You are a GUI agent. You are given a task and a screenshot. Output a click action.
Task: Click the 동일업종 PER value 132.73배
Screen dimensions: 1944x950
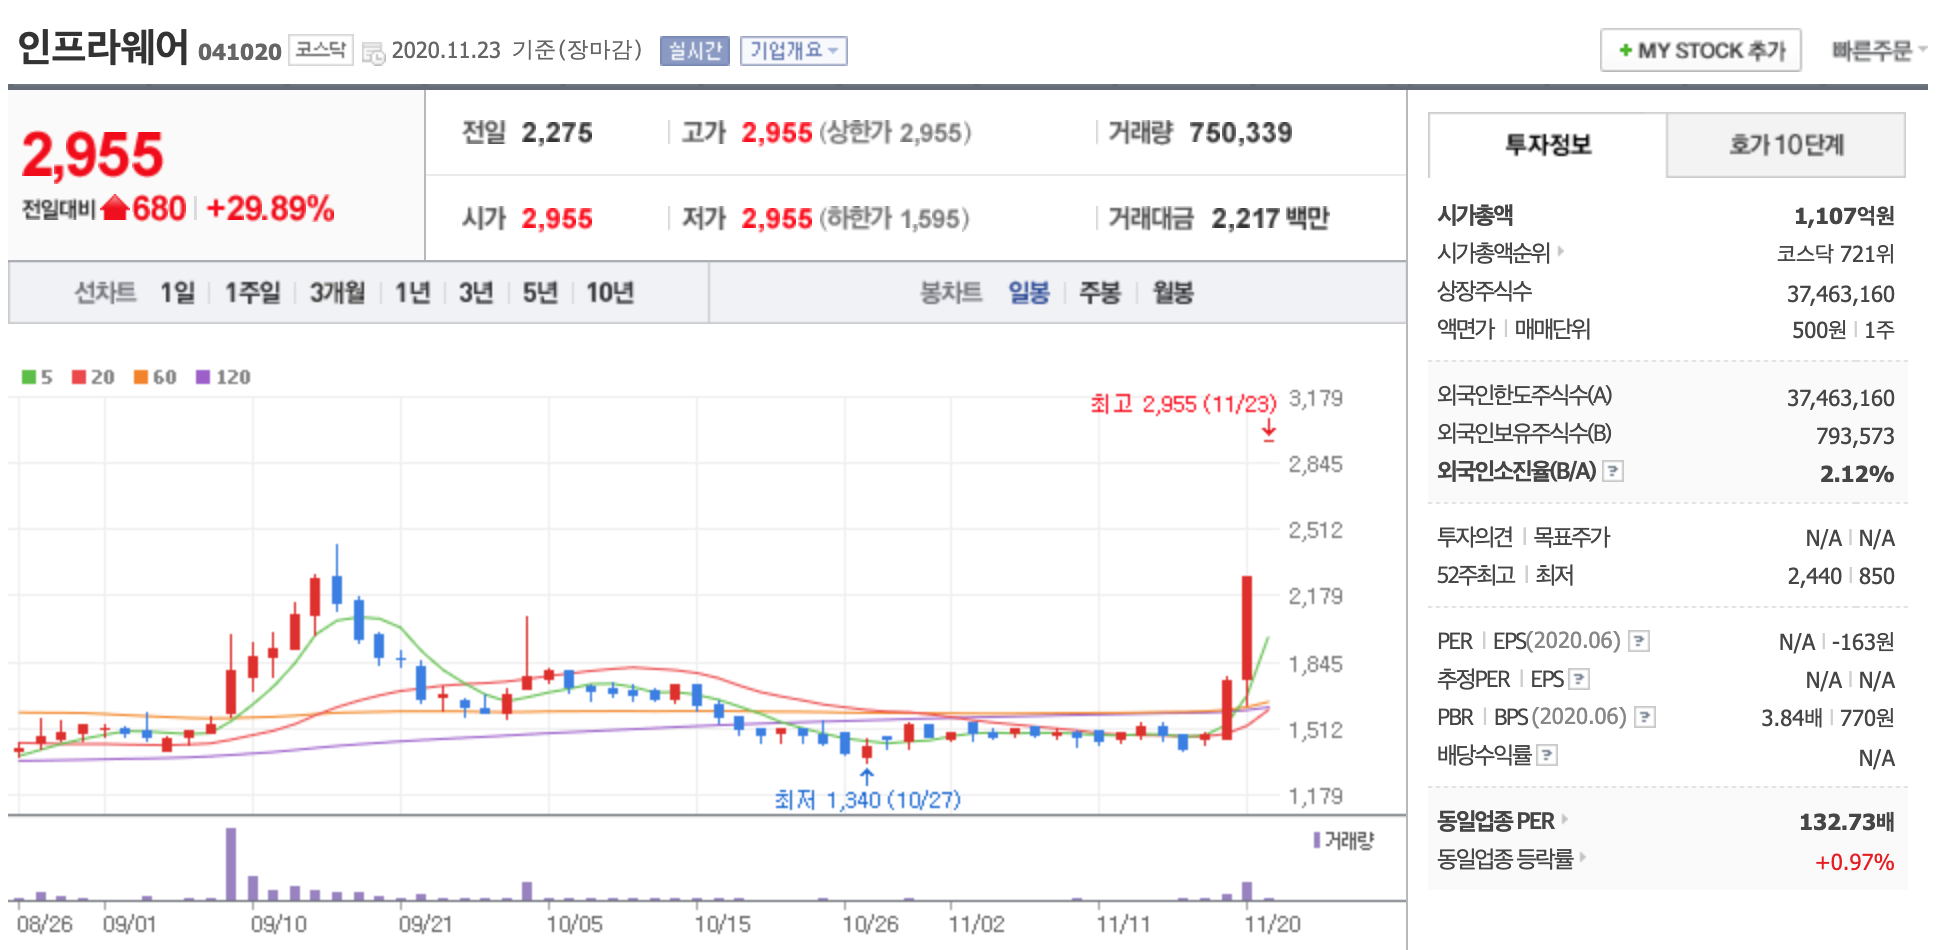pyautogui.click(x=1847, y=822)
